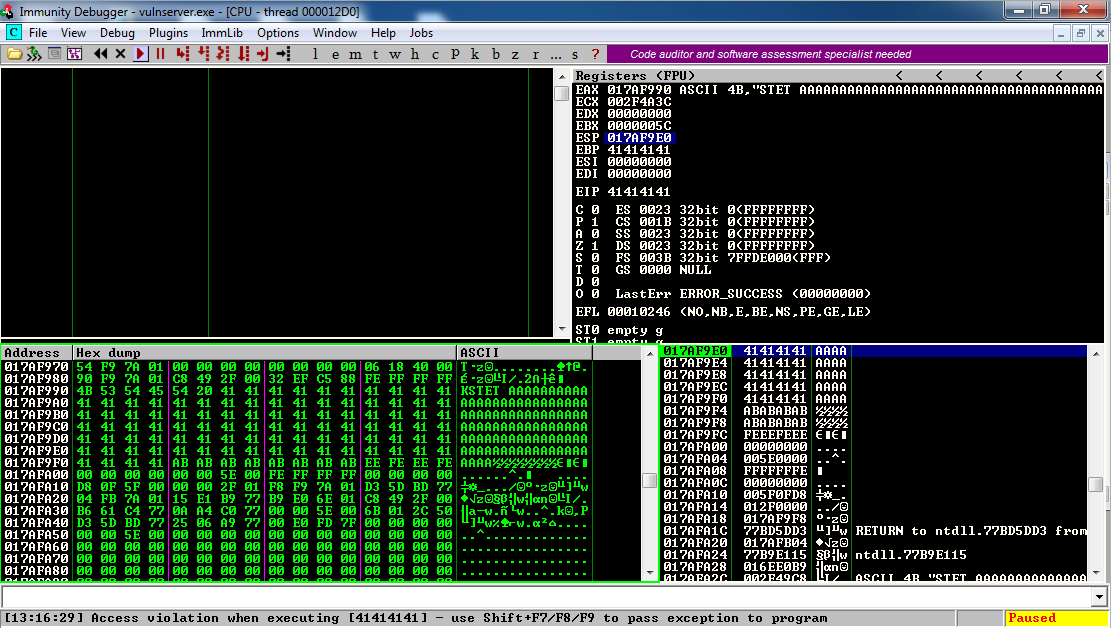1111x628 pixels.
Task: Open Patches window with 'P' button
Action: tap(455, 54)
